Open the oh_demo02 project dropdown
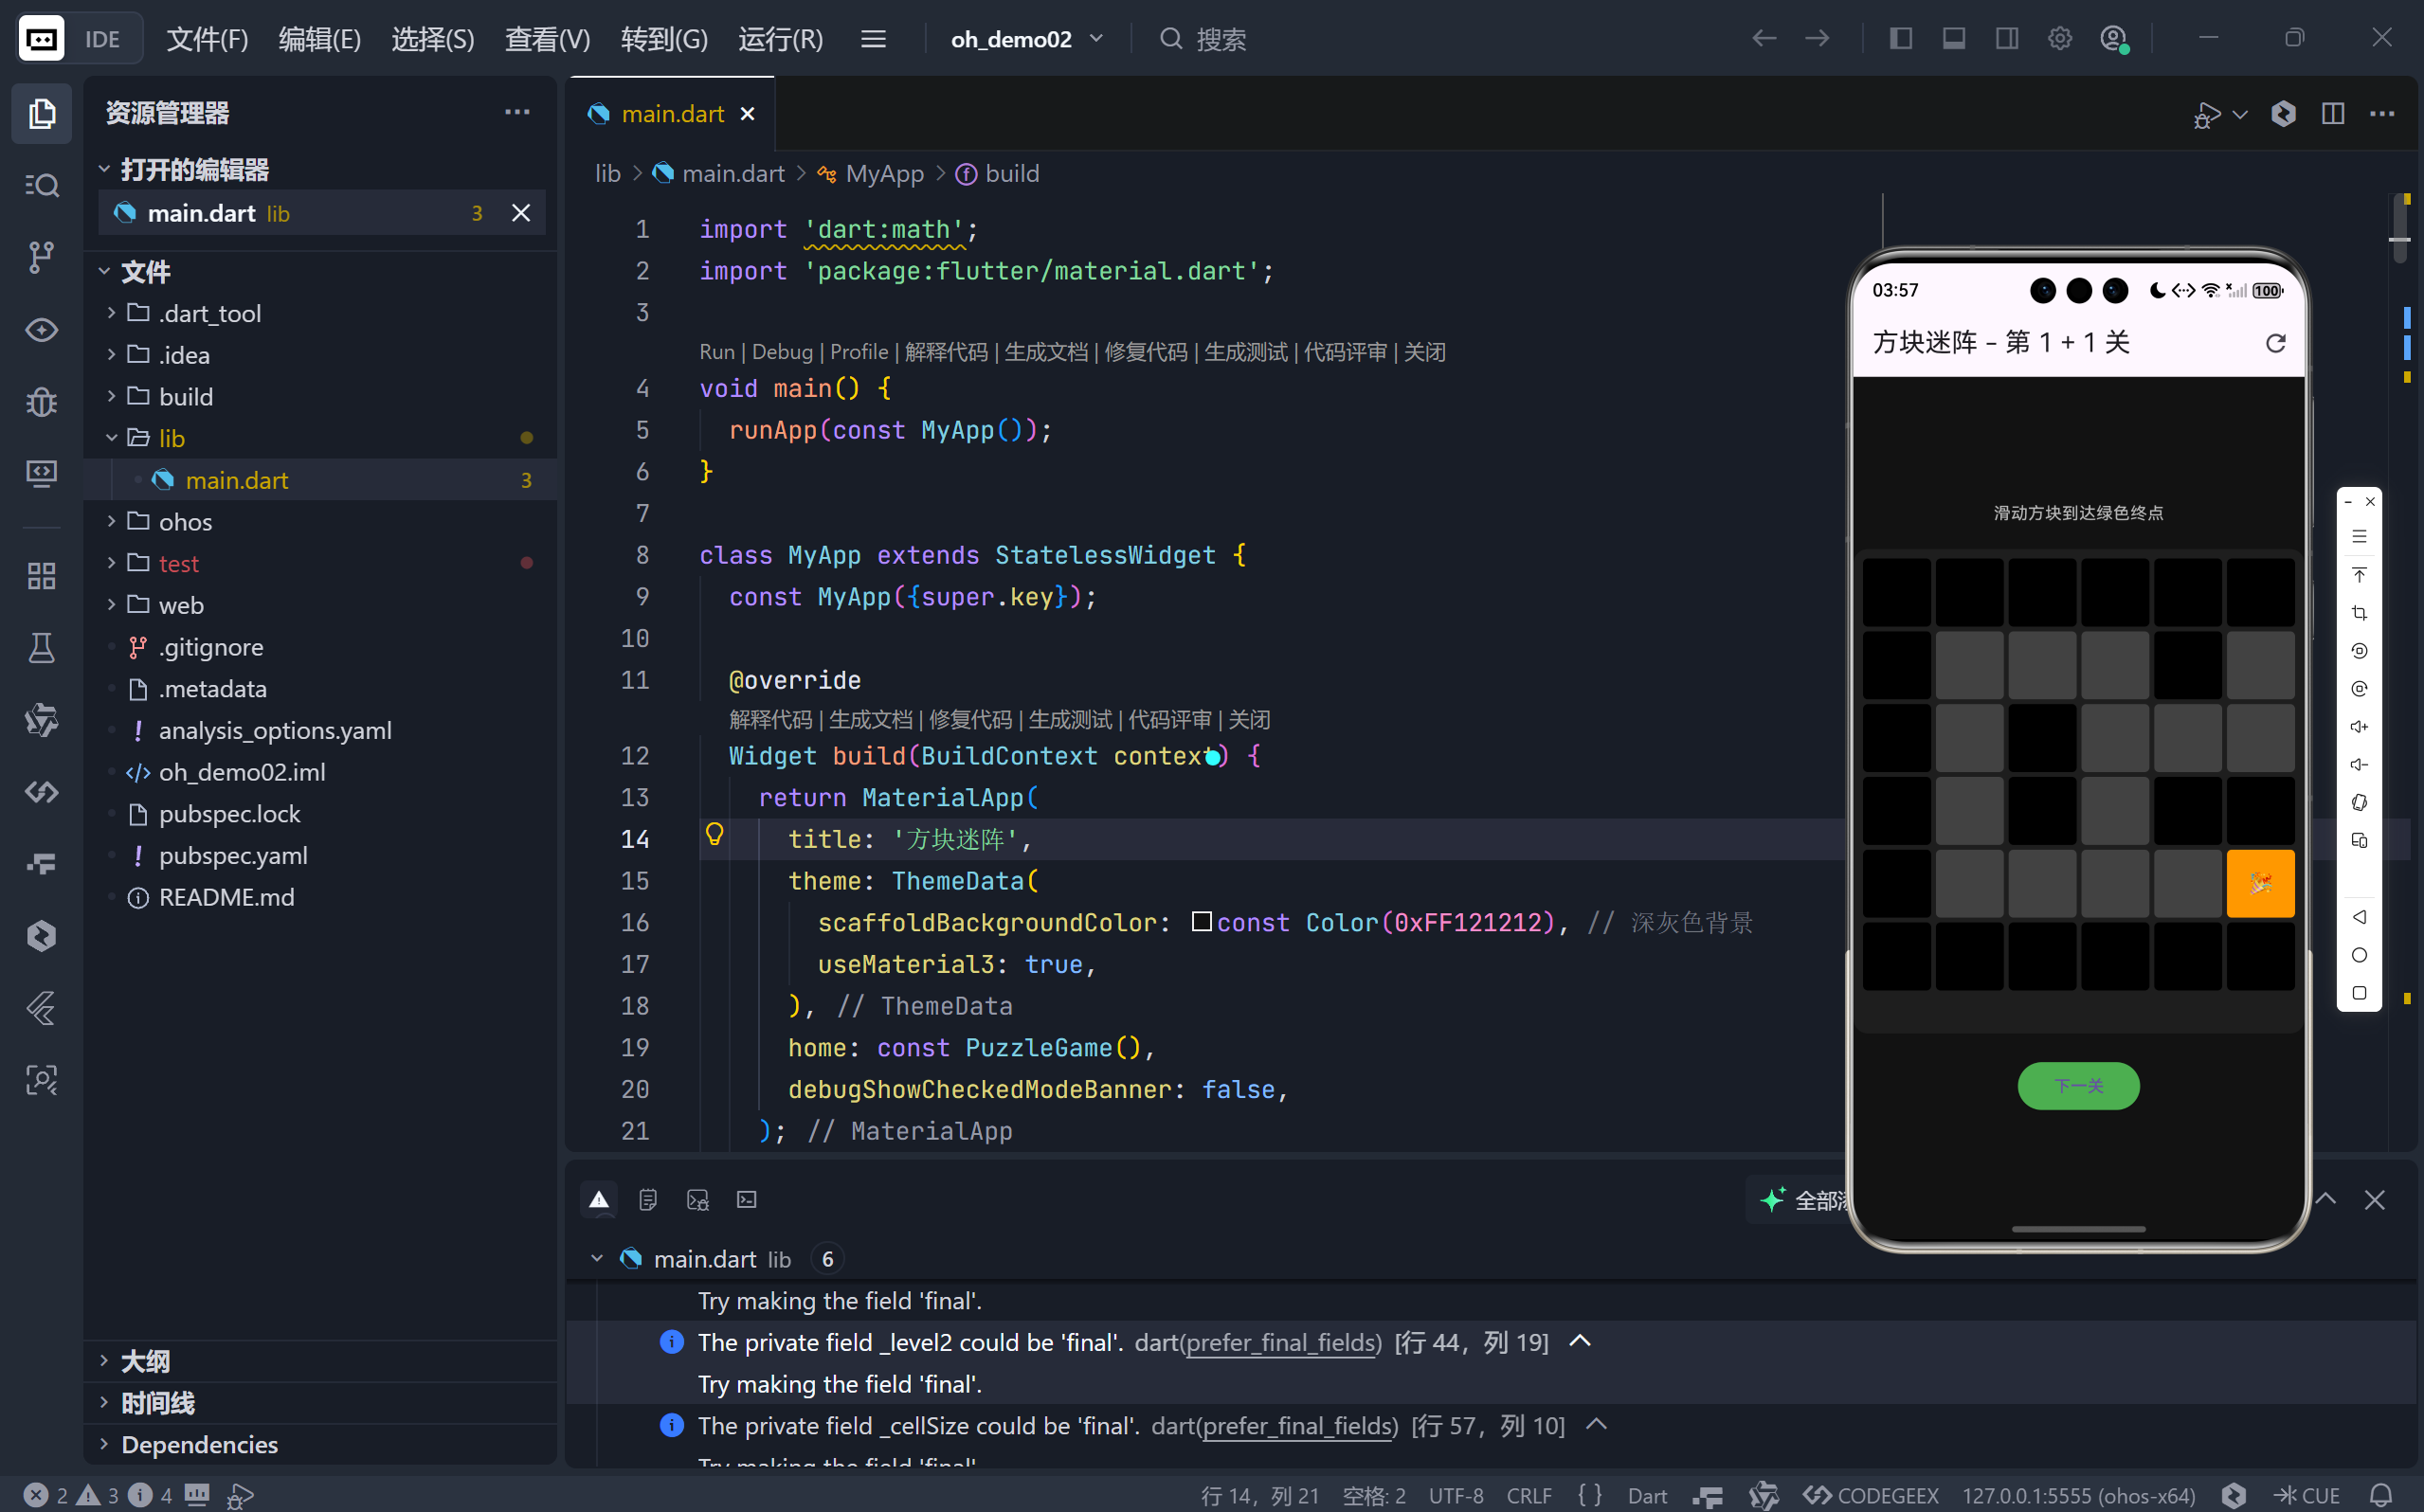This screenshot has width=2424, height=1512. (x=1026, y=39)
